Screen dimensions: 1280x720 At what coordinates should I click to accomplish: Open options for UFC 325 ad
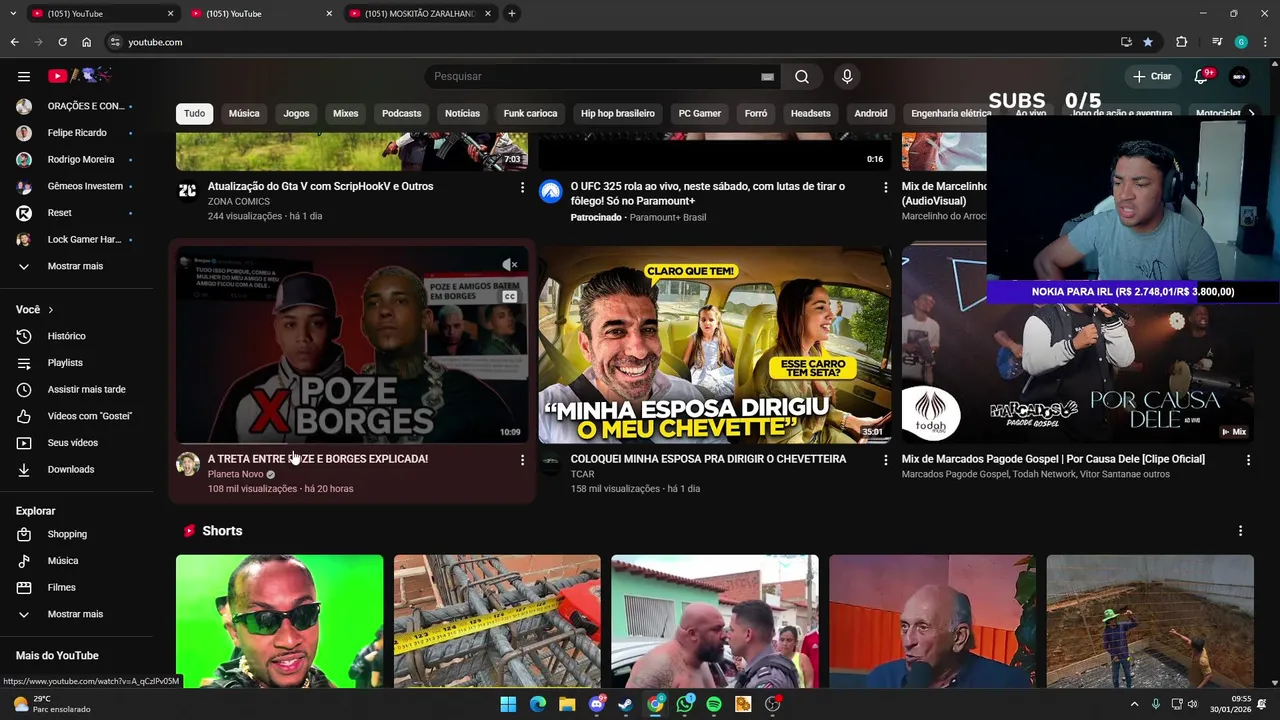885,187
